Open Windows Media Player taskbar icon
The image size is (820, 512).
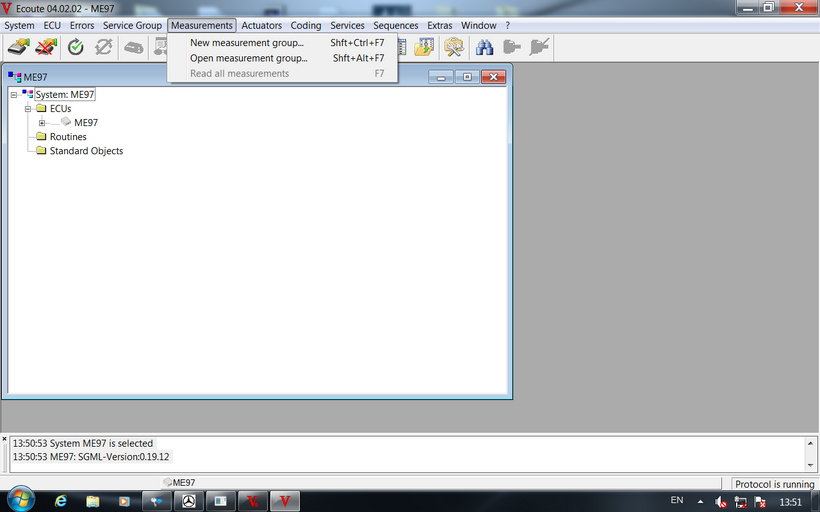[x=124, y=502]
